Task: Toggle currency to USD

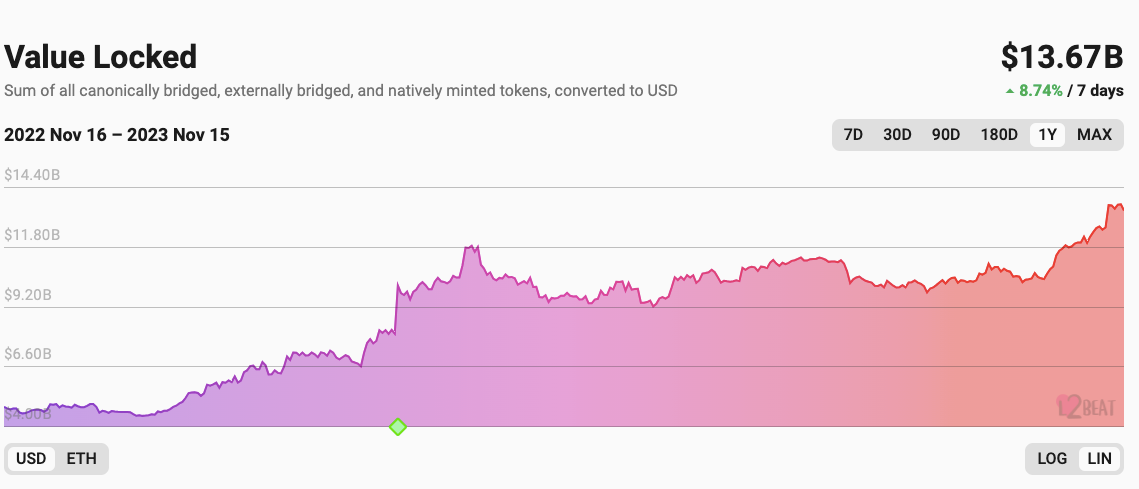Action: pyautogui.click(x=31, y=459)
